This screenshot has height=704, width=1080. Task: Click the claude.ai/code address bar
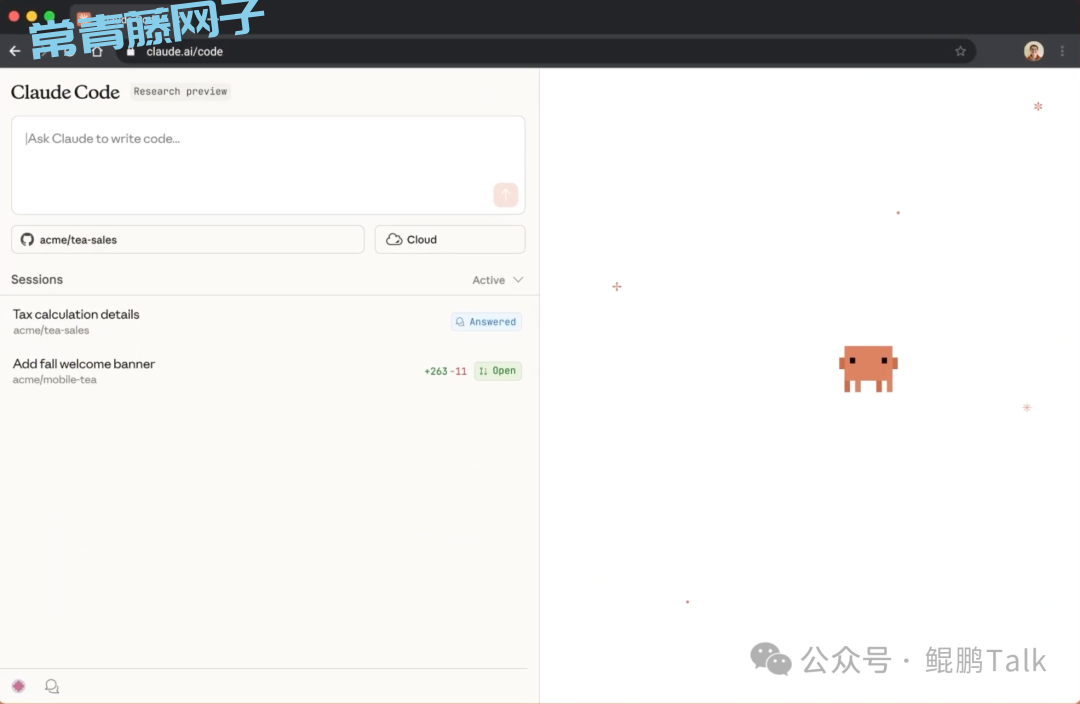click(x=540, y=52)
